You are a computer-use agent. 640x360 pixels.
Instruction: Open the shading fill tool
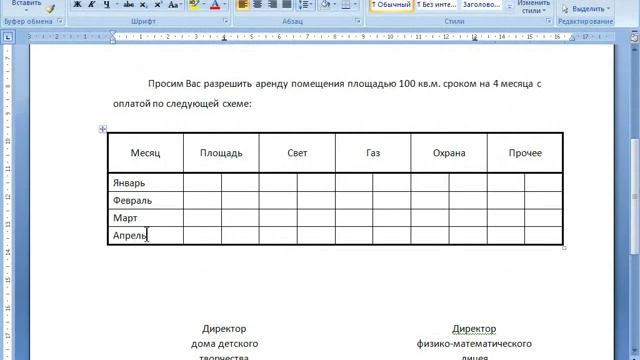[325, 4]
